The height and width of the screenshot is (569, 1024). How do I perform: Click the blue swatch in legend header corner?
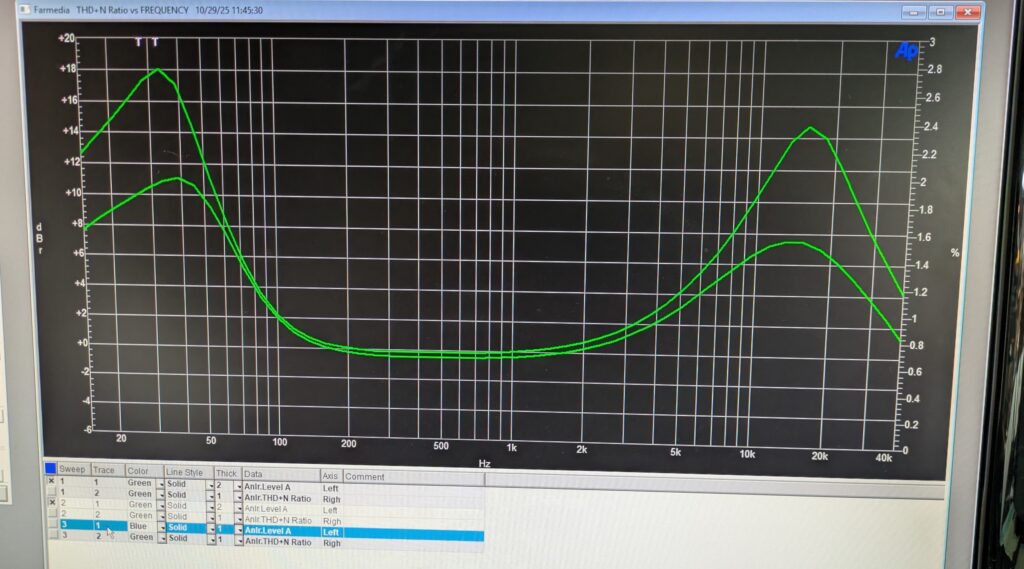tap(50, 469)
